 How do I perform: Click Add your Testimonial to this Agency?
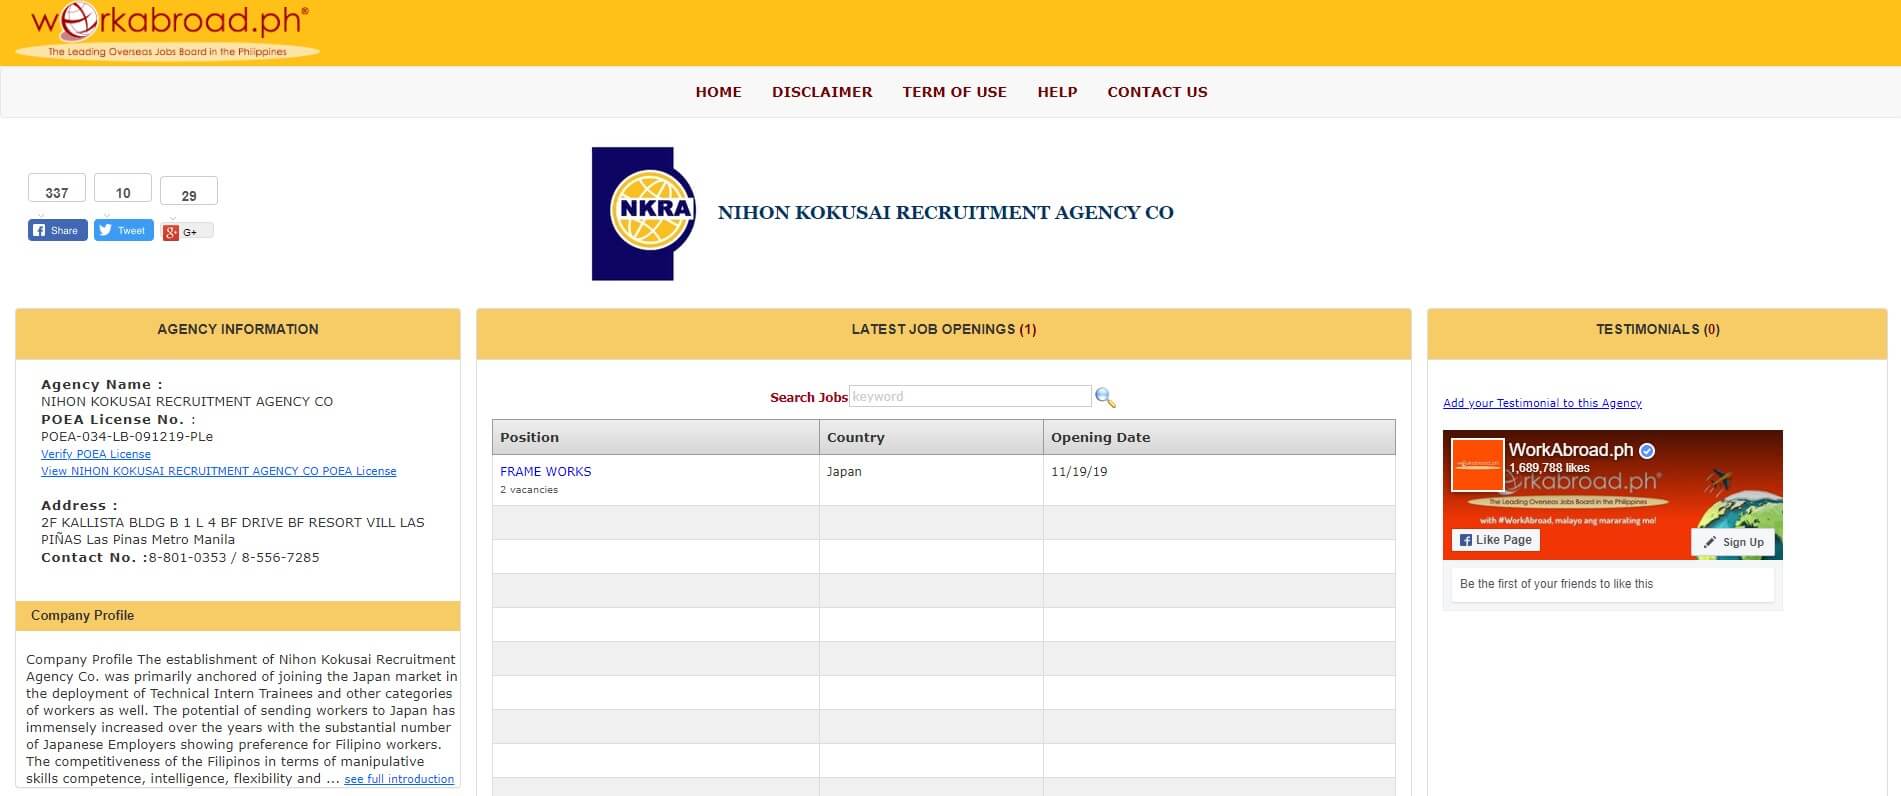pyautogui.click(x=1542, y=403)
